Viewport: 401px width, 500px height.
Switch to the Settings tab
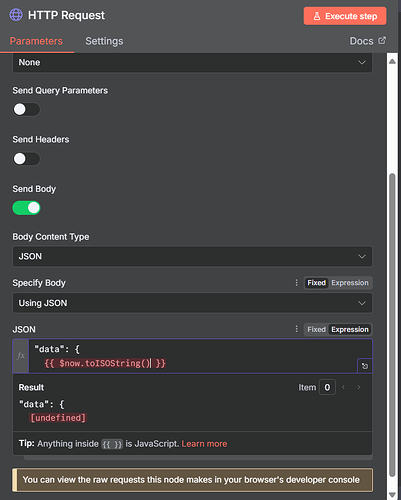(x=104, y=41)
